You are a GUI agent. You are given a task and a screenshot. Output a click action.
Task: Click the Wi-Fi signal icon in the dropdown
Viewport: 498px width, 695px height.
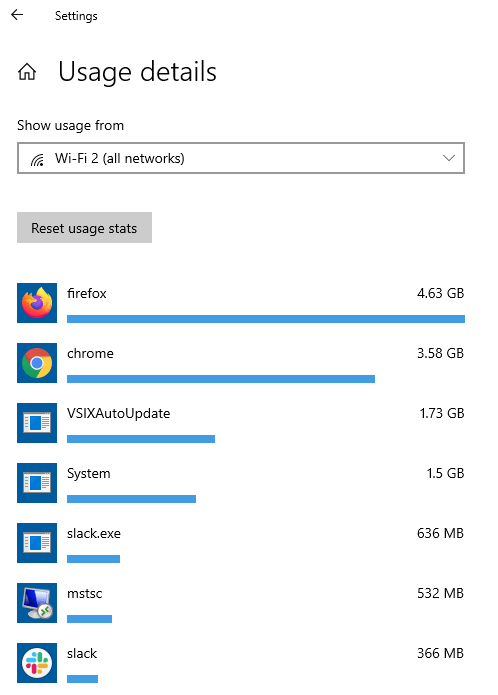click(x=38, y=159)
